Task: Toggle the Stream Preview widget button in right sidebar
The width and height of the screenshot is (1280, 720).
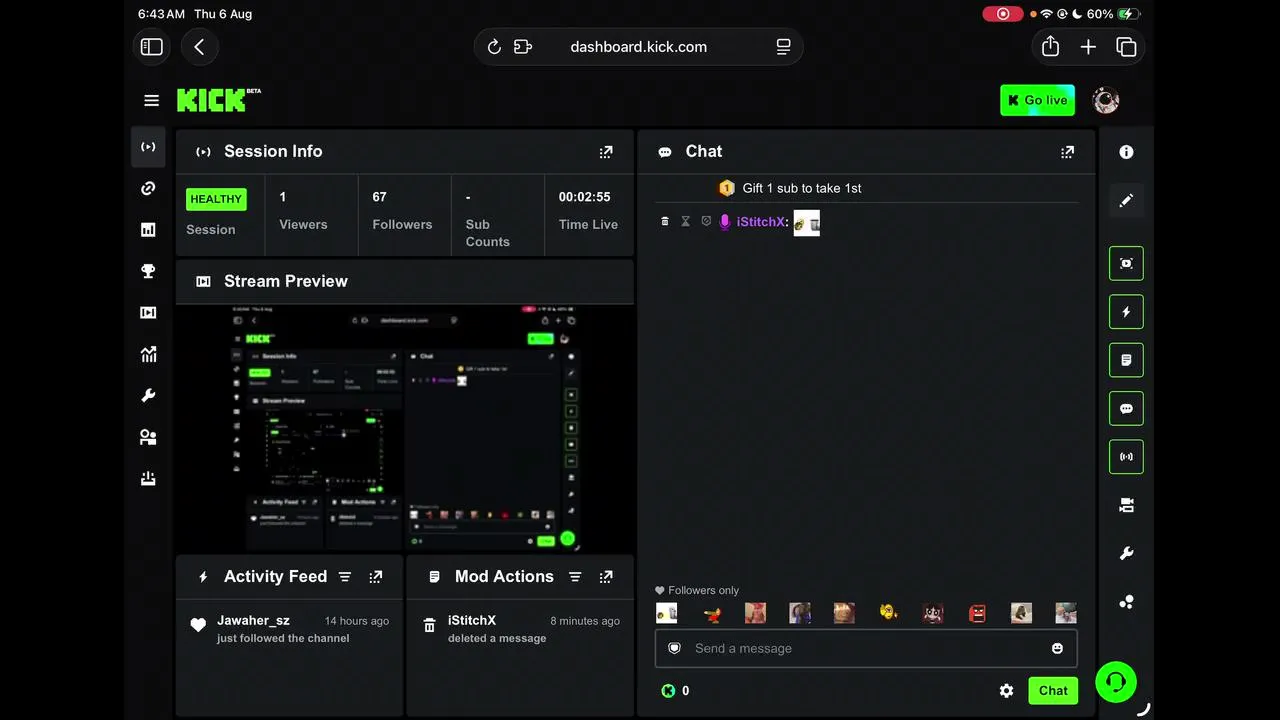Action: tap(1126, 263)
